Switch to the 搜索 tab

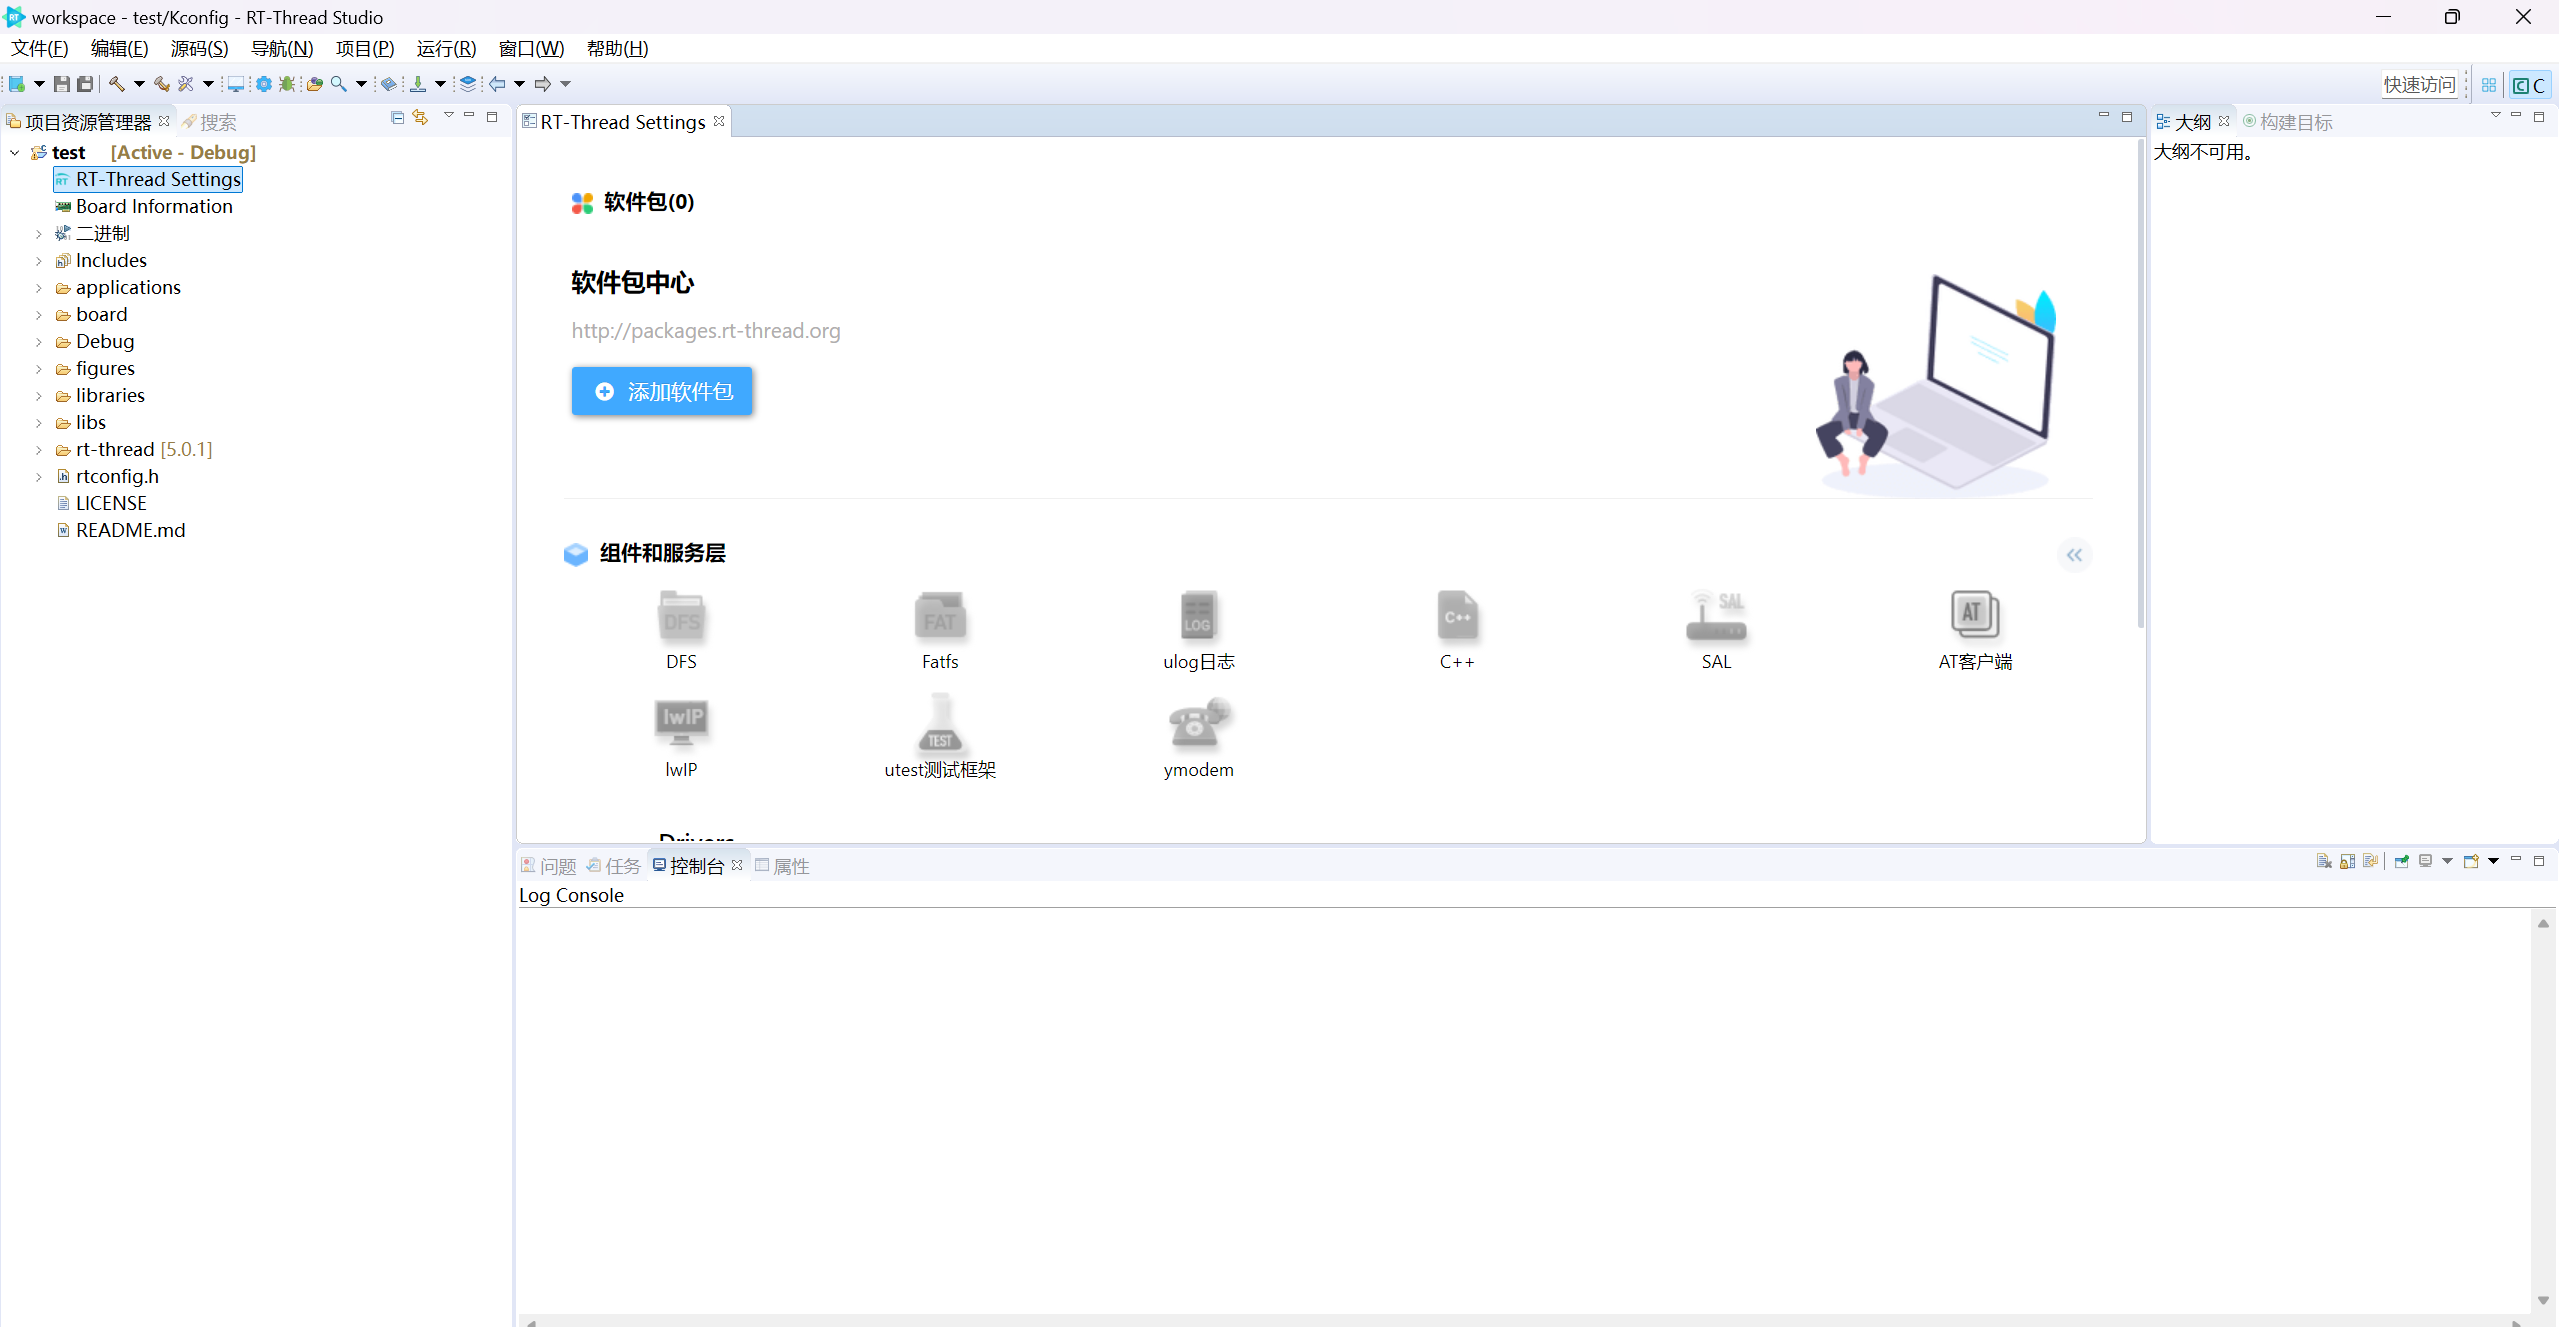tap(209, 122)
